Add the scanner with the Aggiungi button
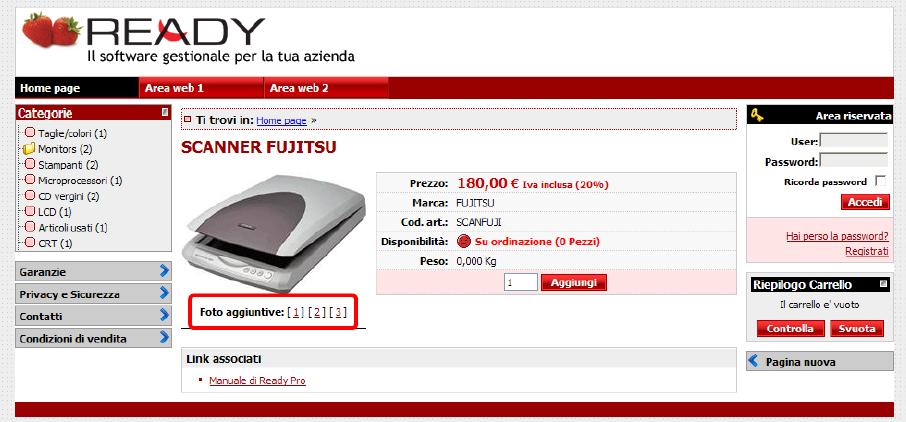The height and width of the screenshot is (422, 906). coord(574,283)
